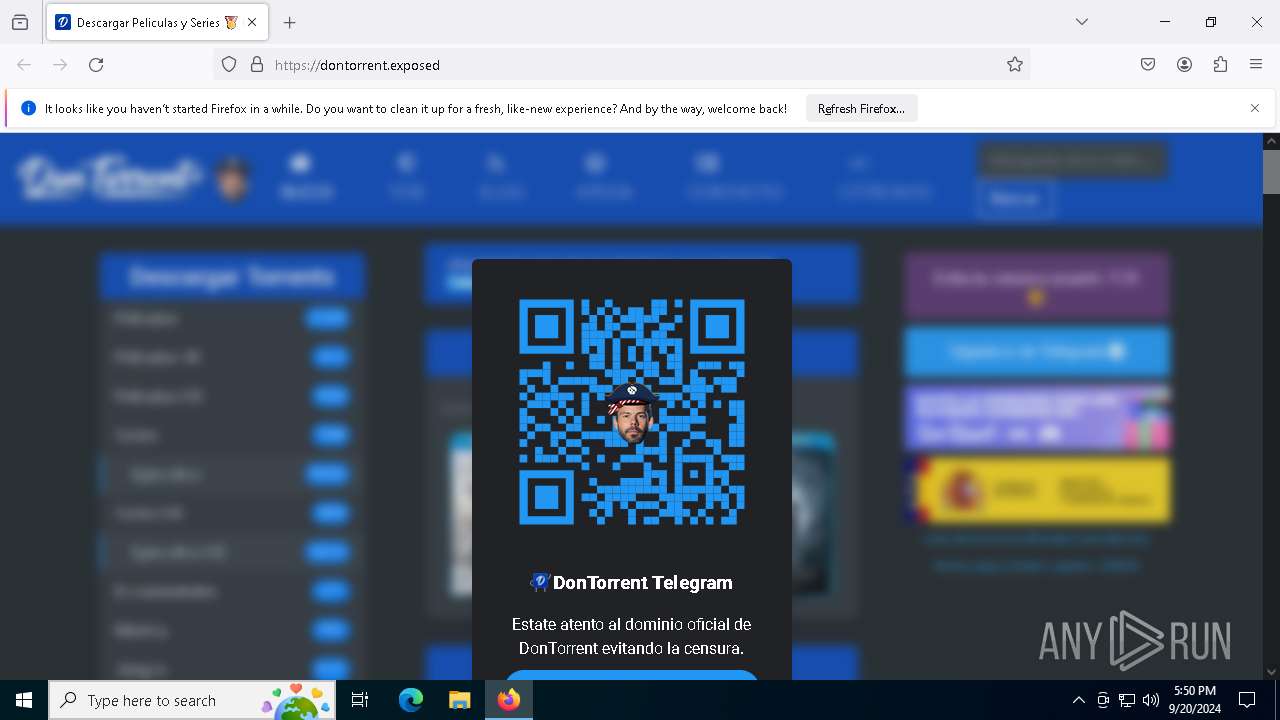Go back to previous page
The width and height of the screenshot is (1280, 720).
(24, 65)
